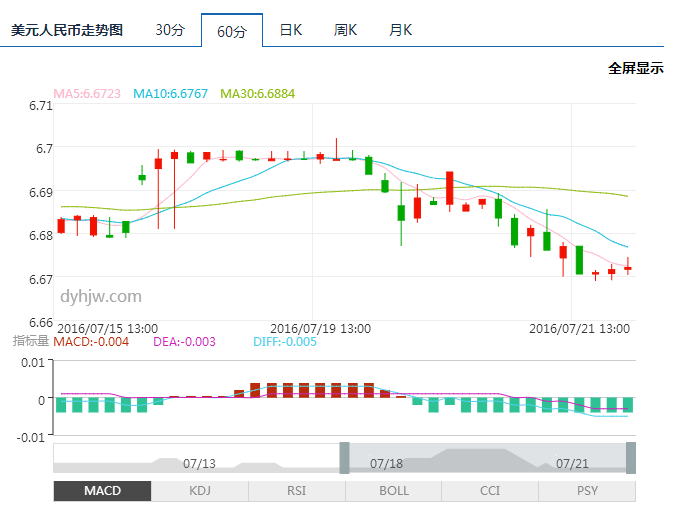Click the 07/13 area in range navigator
Screen dimensions: 679x505
[200, 463]
